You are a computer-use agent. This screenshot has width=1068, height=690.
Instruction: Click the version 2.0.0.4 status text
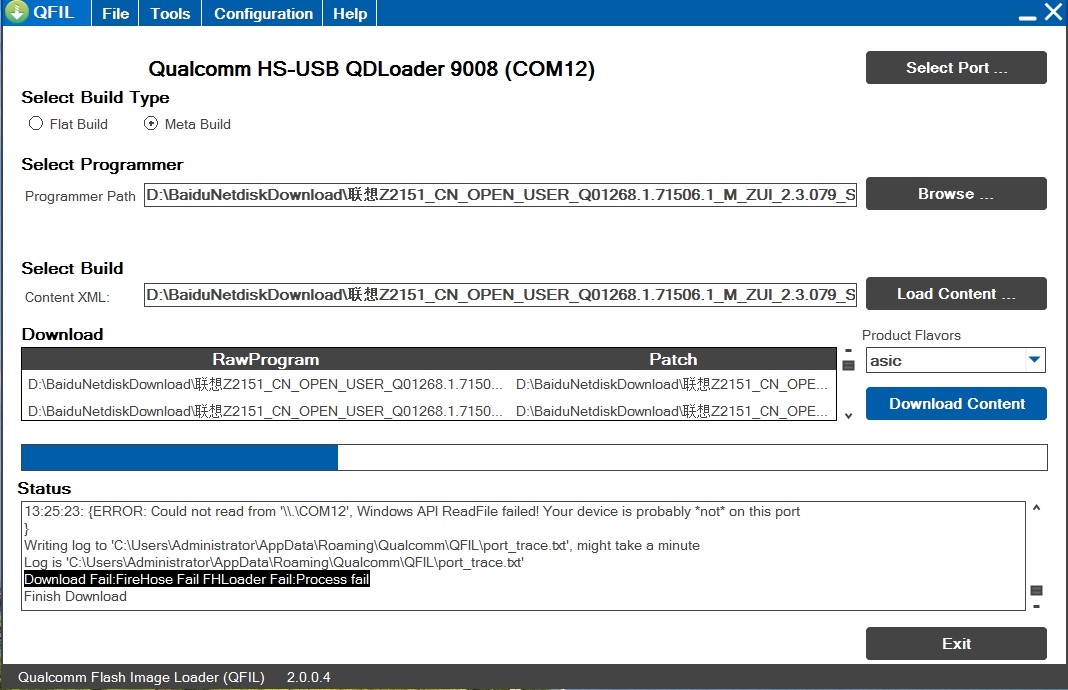309,677
